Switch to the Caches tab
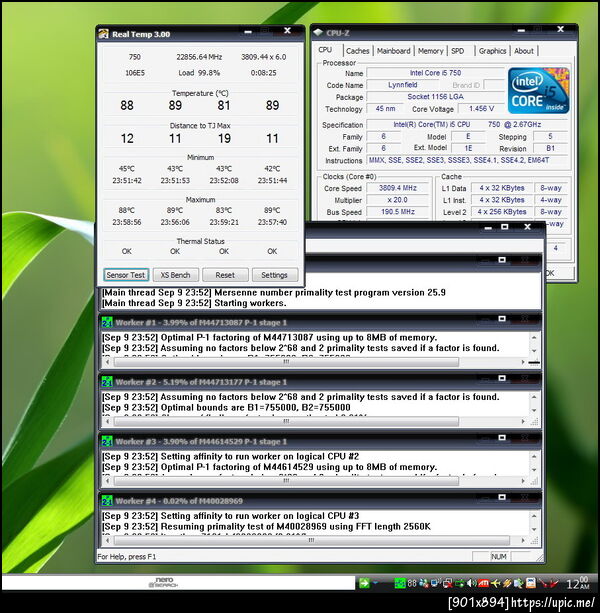600x613 pixels. (x=358, y=51)
